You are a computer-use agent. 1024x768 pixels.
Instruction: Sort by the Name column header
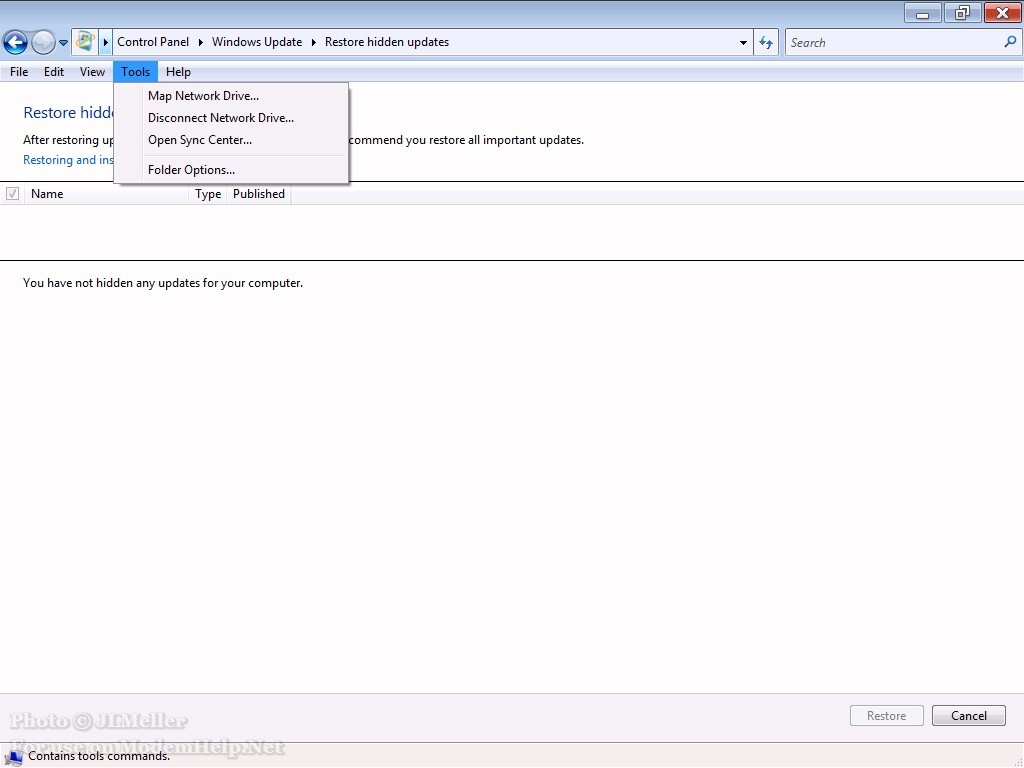coord(106,194)
